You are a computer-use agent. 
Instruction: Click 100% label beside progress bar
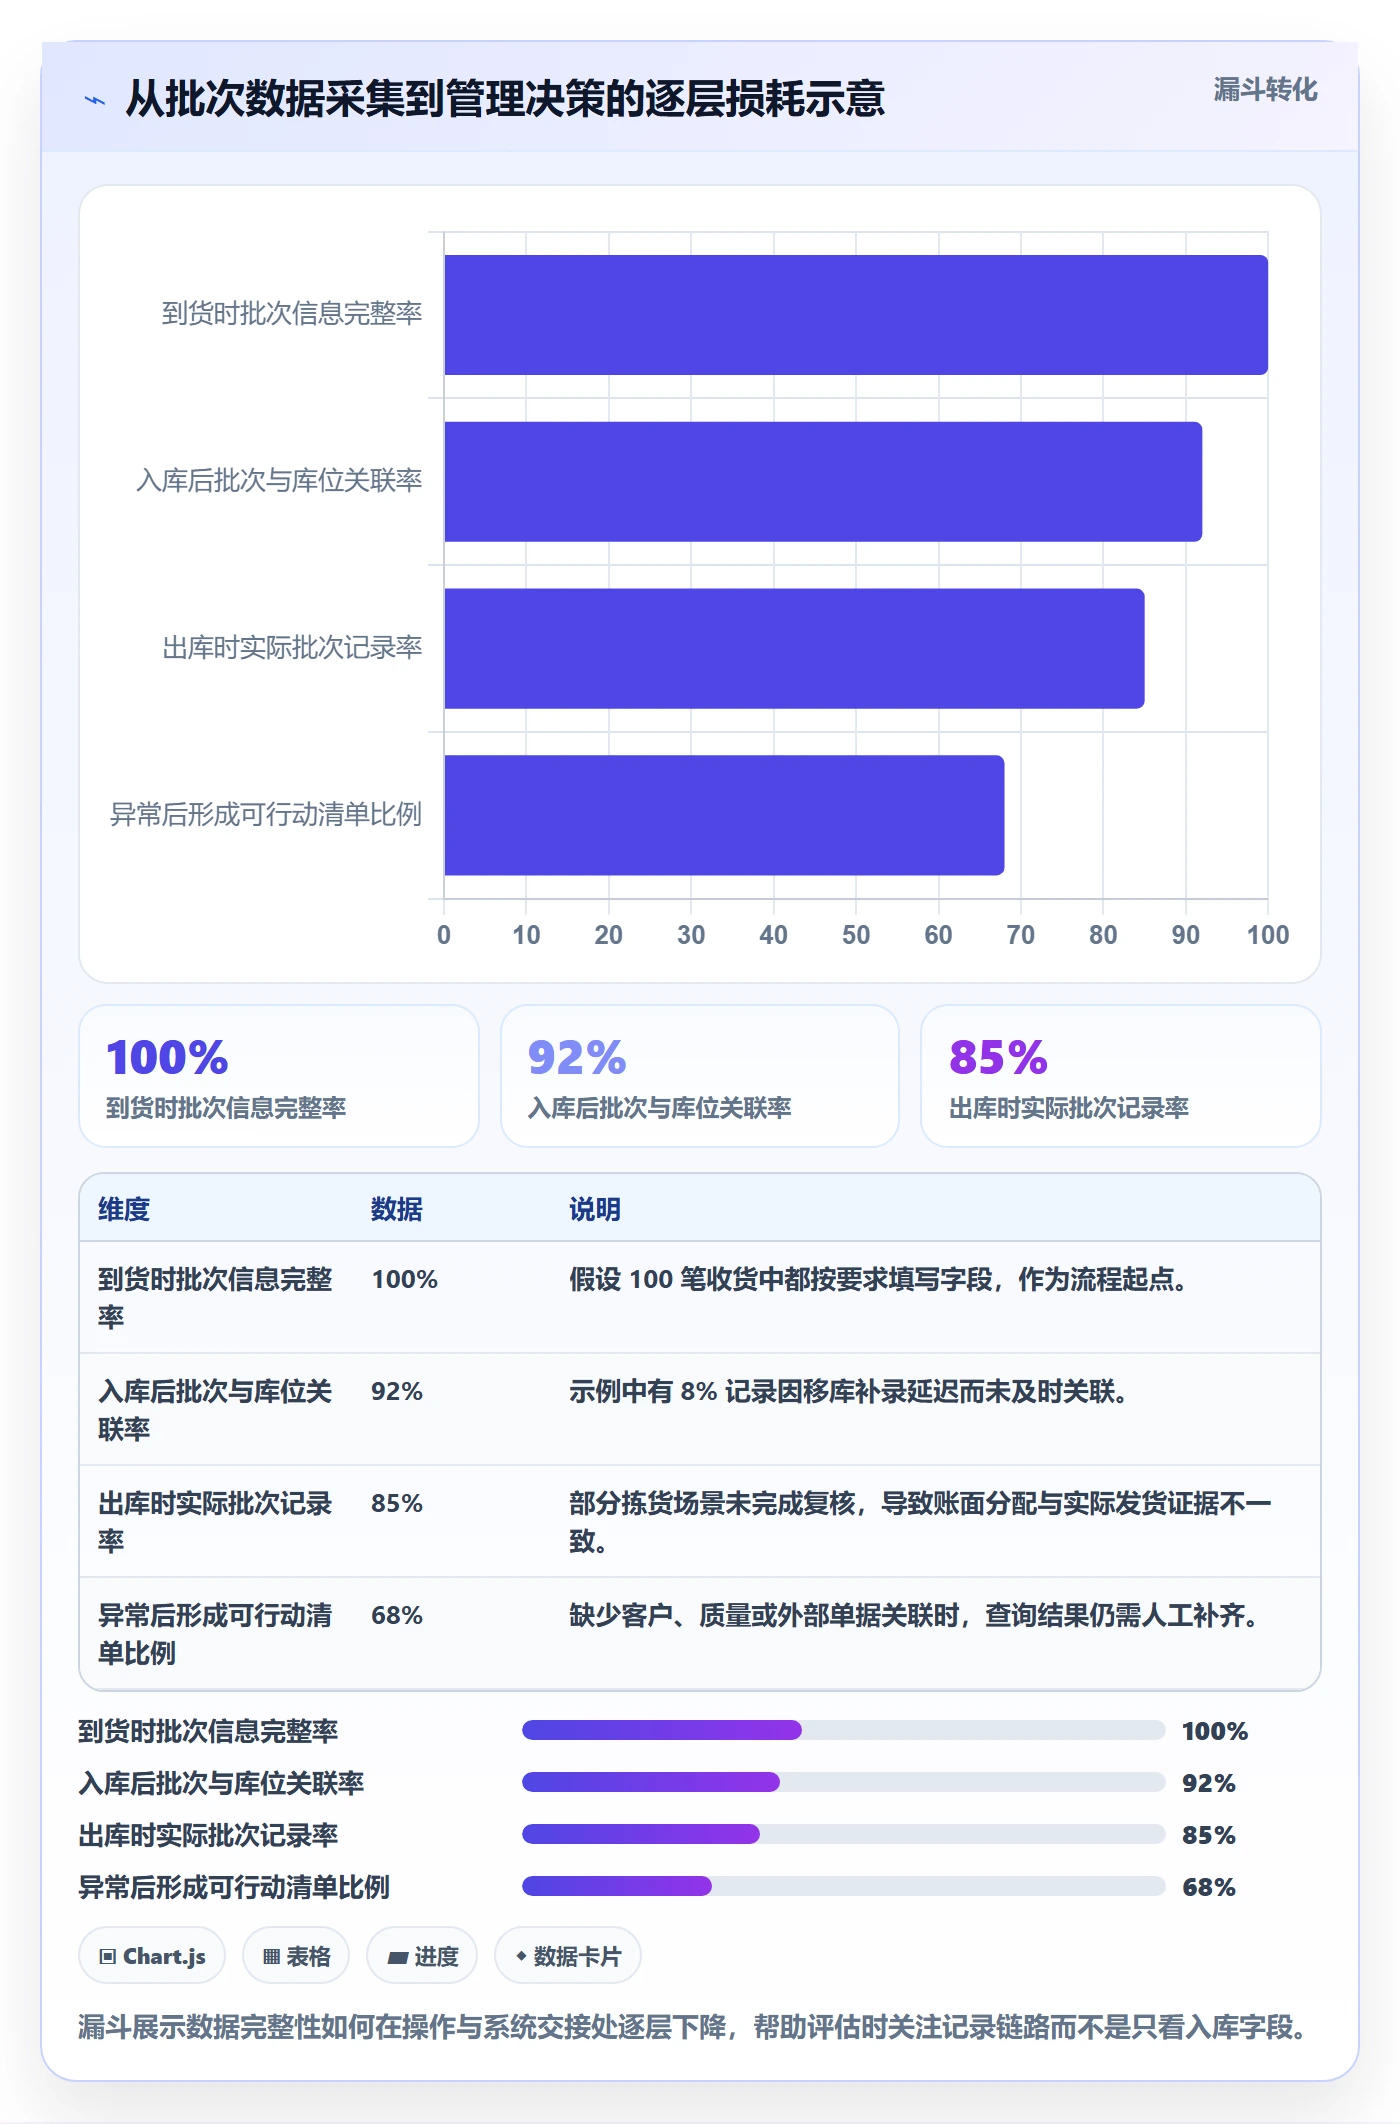(x=1215, y=1731)
